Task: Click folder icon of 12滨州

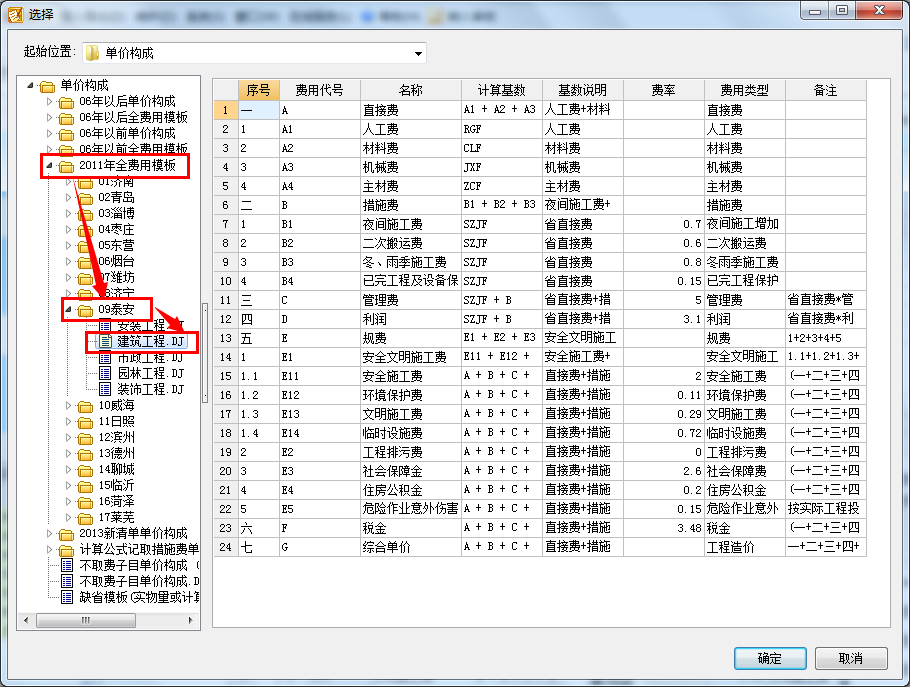Action: (85, 438)
